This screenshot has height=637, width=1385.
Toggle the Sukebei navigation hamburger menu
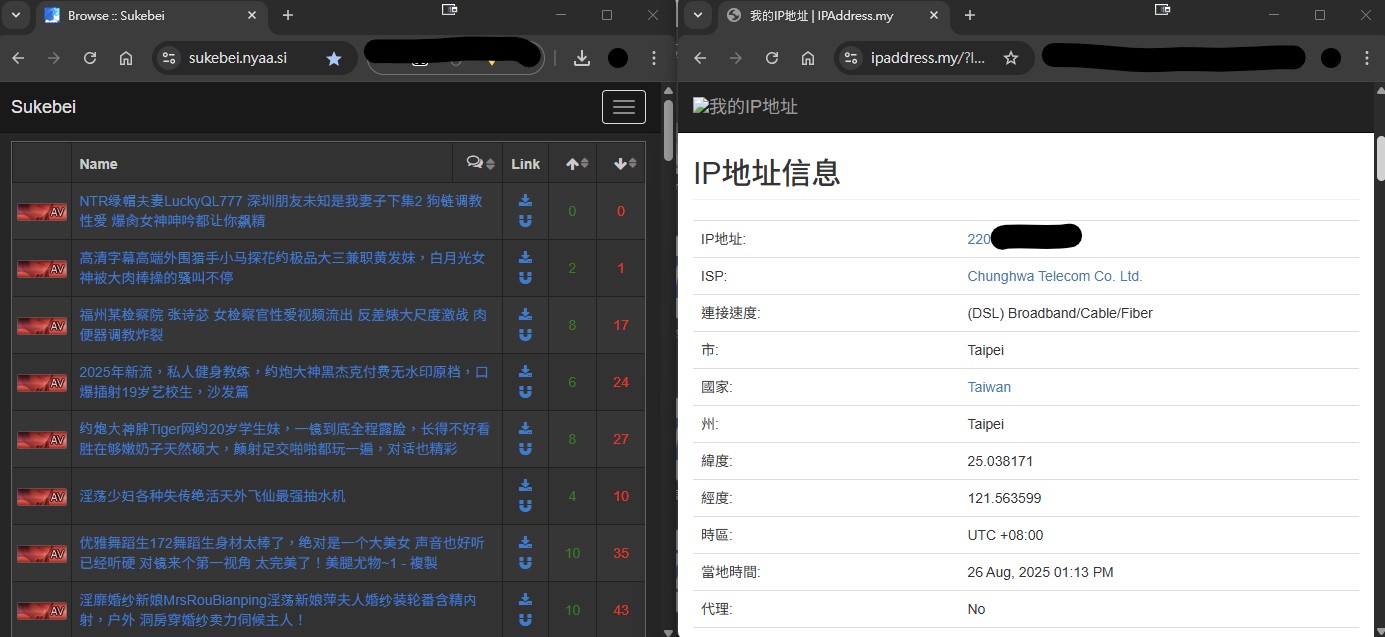tap(624, 107)
